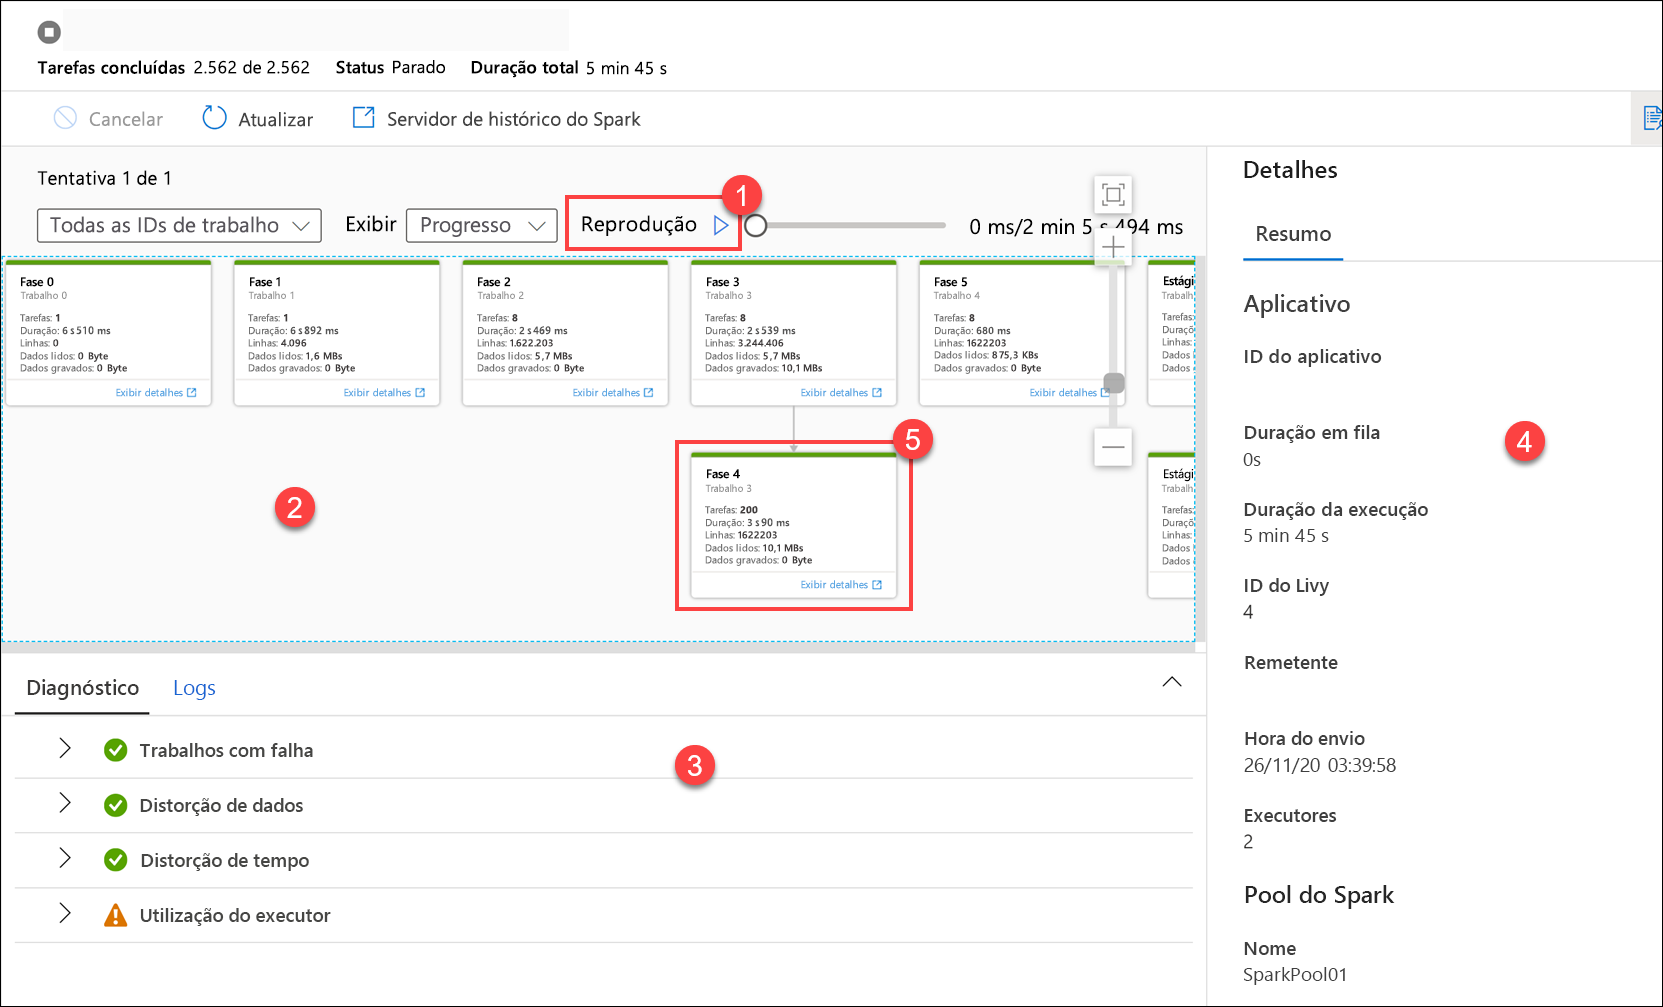
Task: Open Exibir detalhes for Fase 2
Action: click(613, 393)
